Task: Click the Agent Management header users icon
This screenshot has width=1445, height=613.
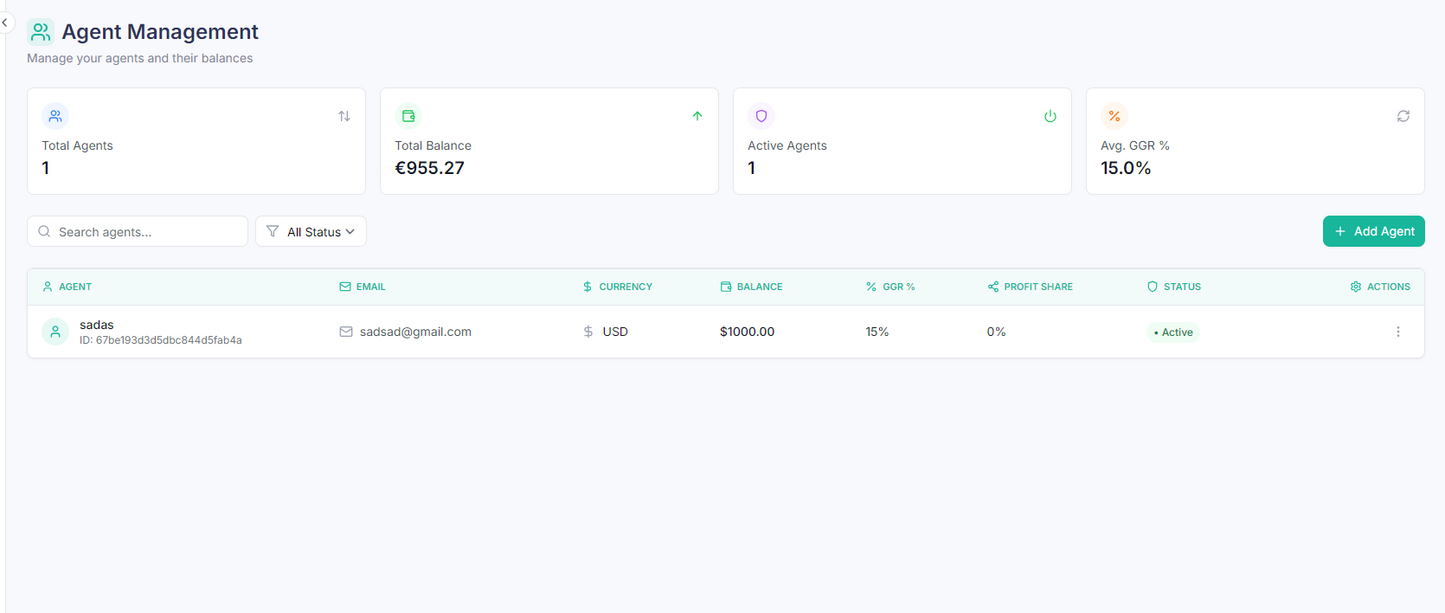Action: pyautogui.click(x=40, y=32)
